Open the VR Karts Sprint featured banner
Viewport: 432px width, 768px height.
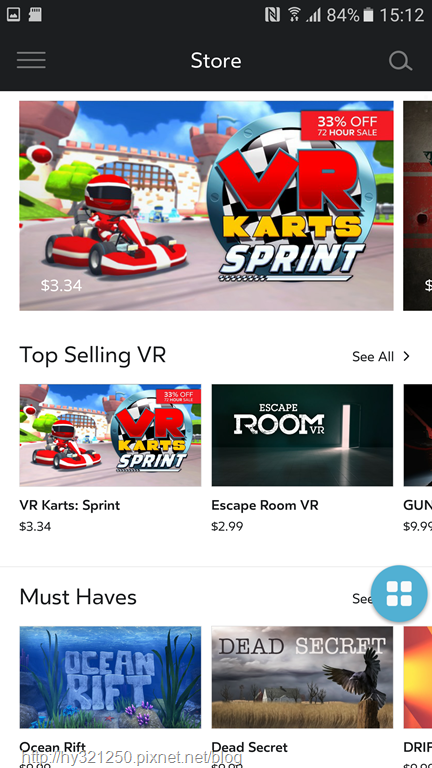click(206, 206)
